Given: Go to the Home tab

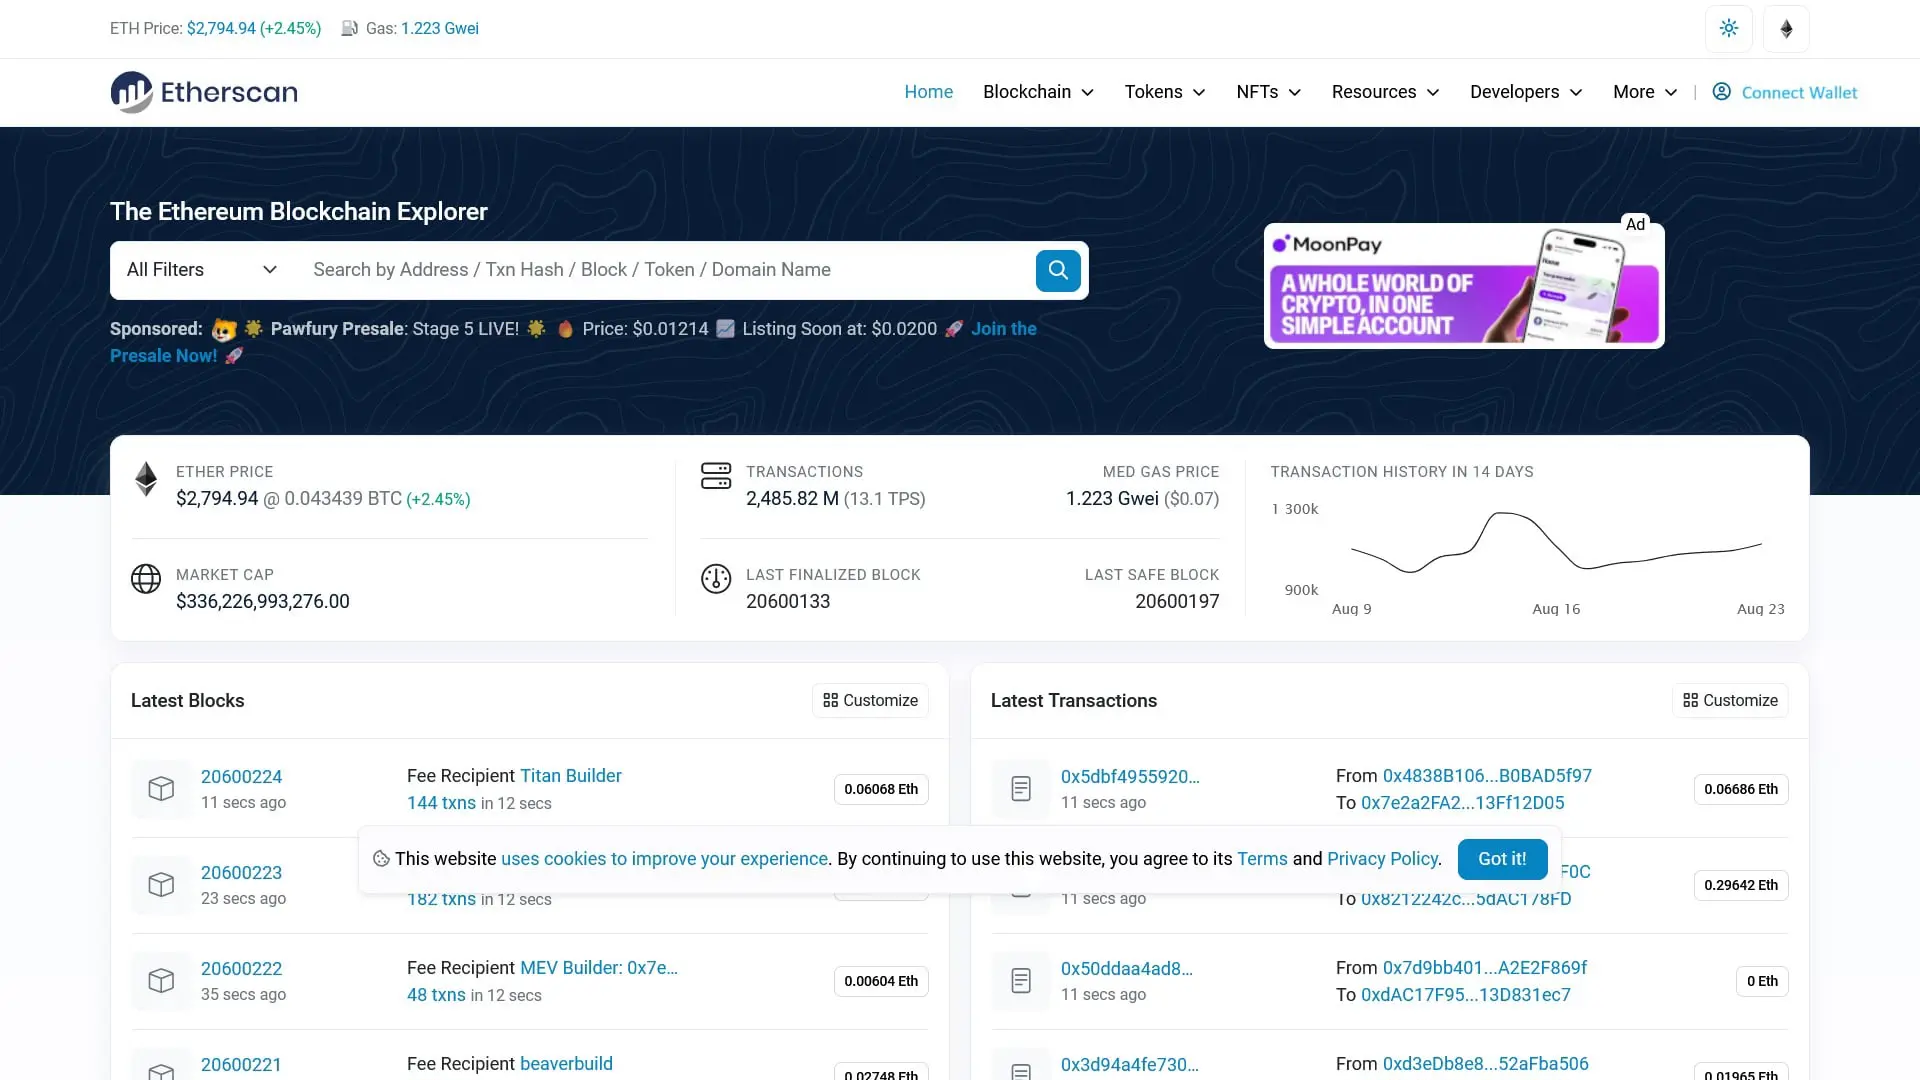Looking at the screenshot, I should point(928,92).
